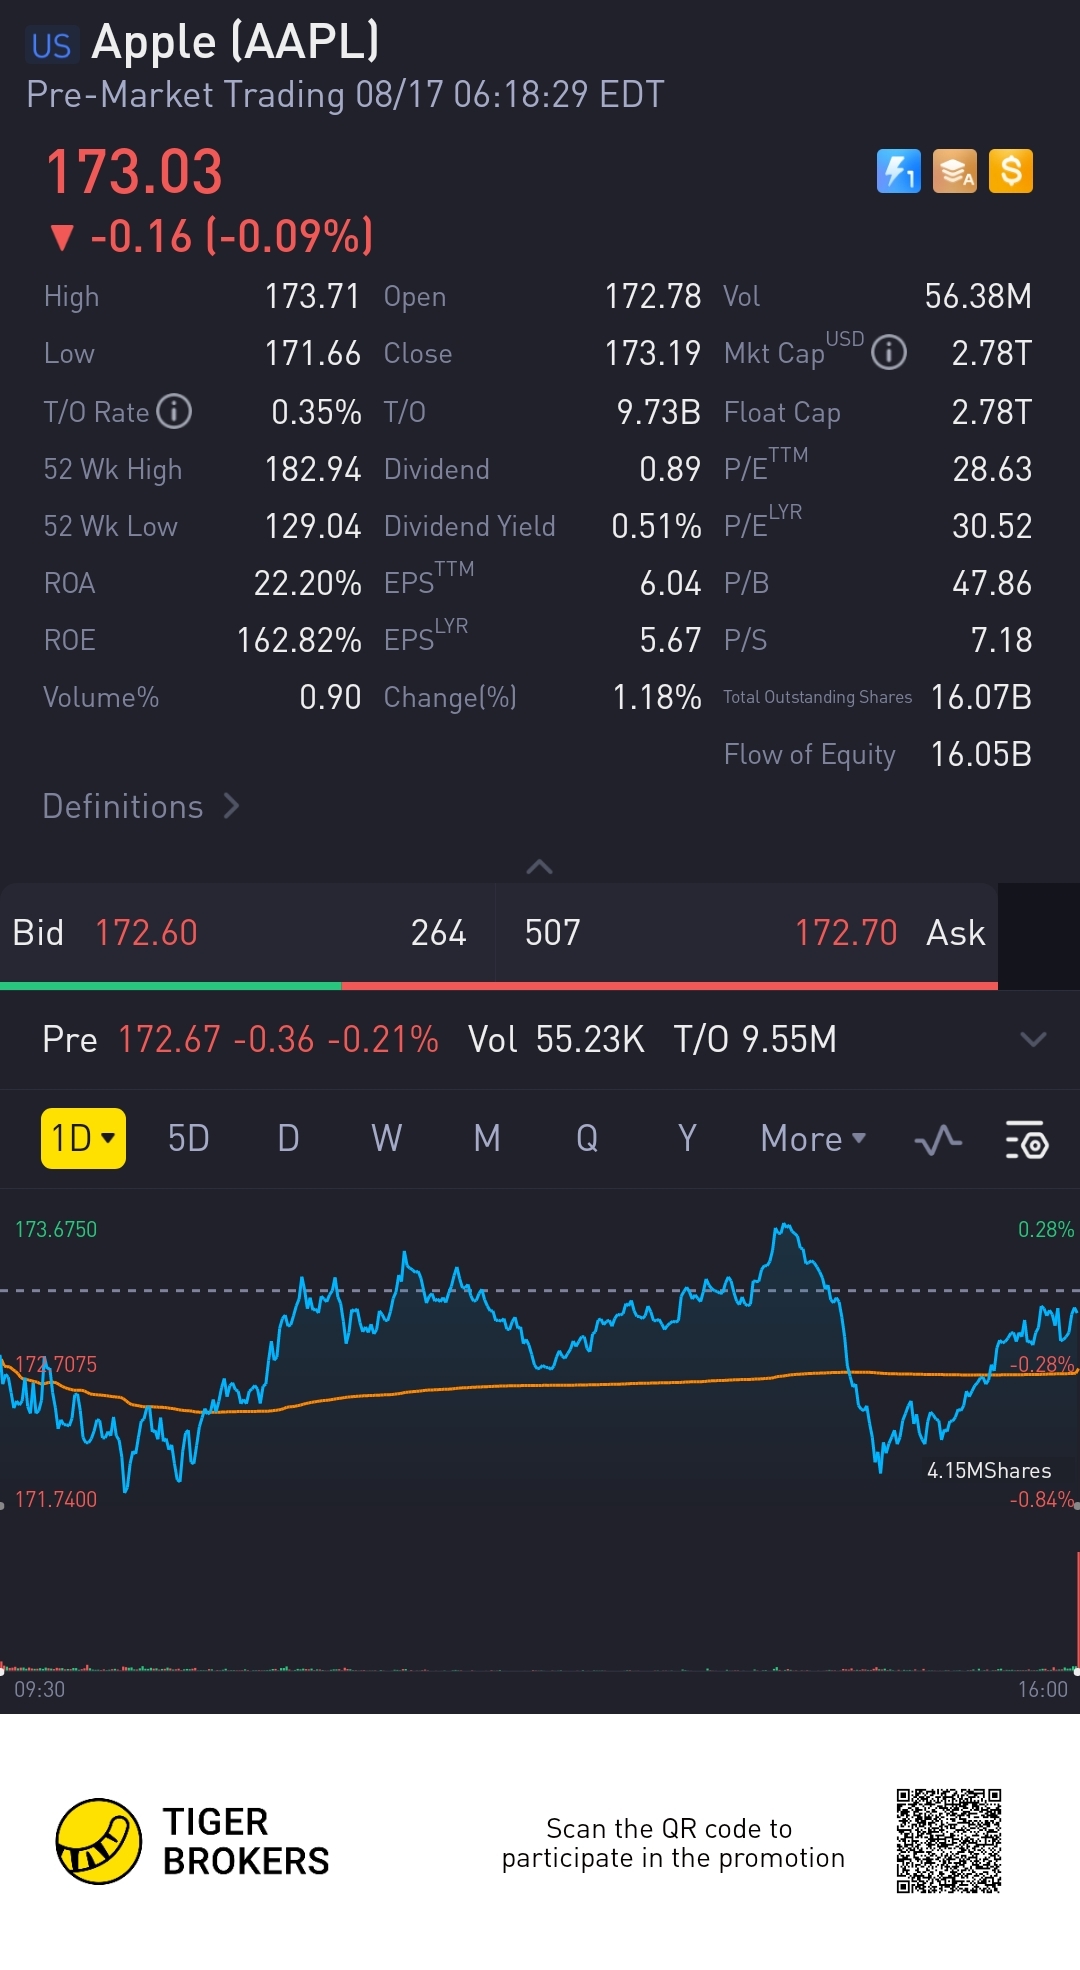Scan the promotion QR code image
The width and height of the screenshot is (1080, 1970).
point(949,1841)
